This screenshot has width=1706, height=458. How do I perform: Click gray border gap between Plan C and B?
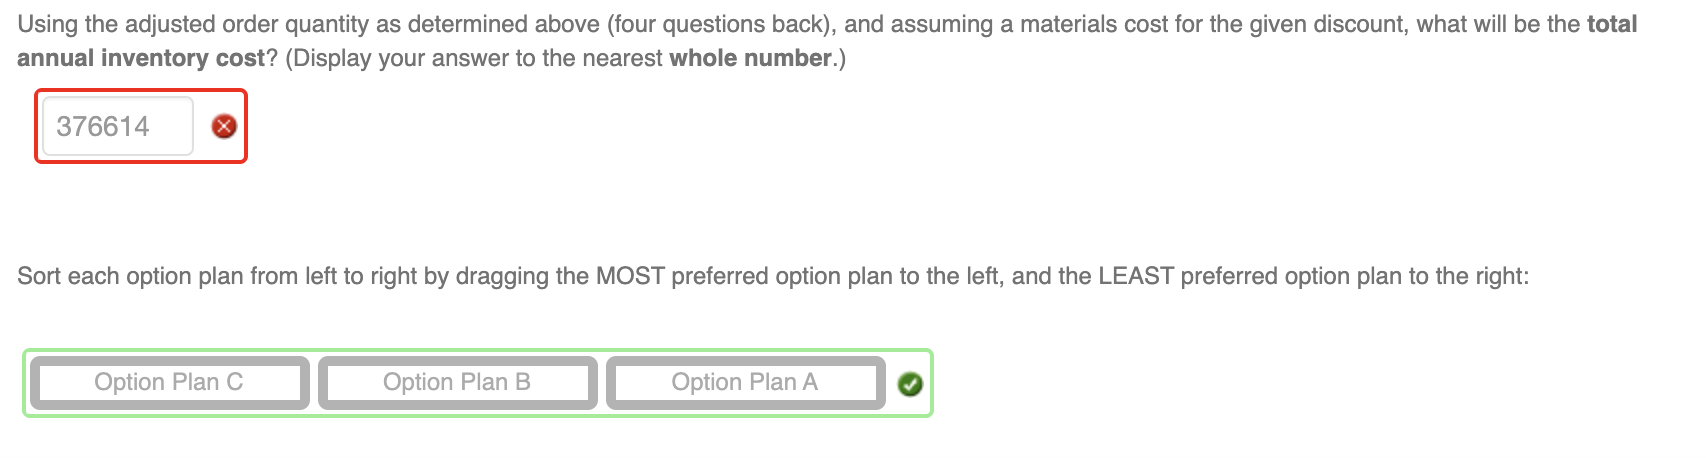click(313, 382)
